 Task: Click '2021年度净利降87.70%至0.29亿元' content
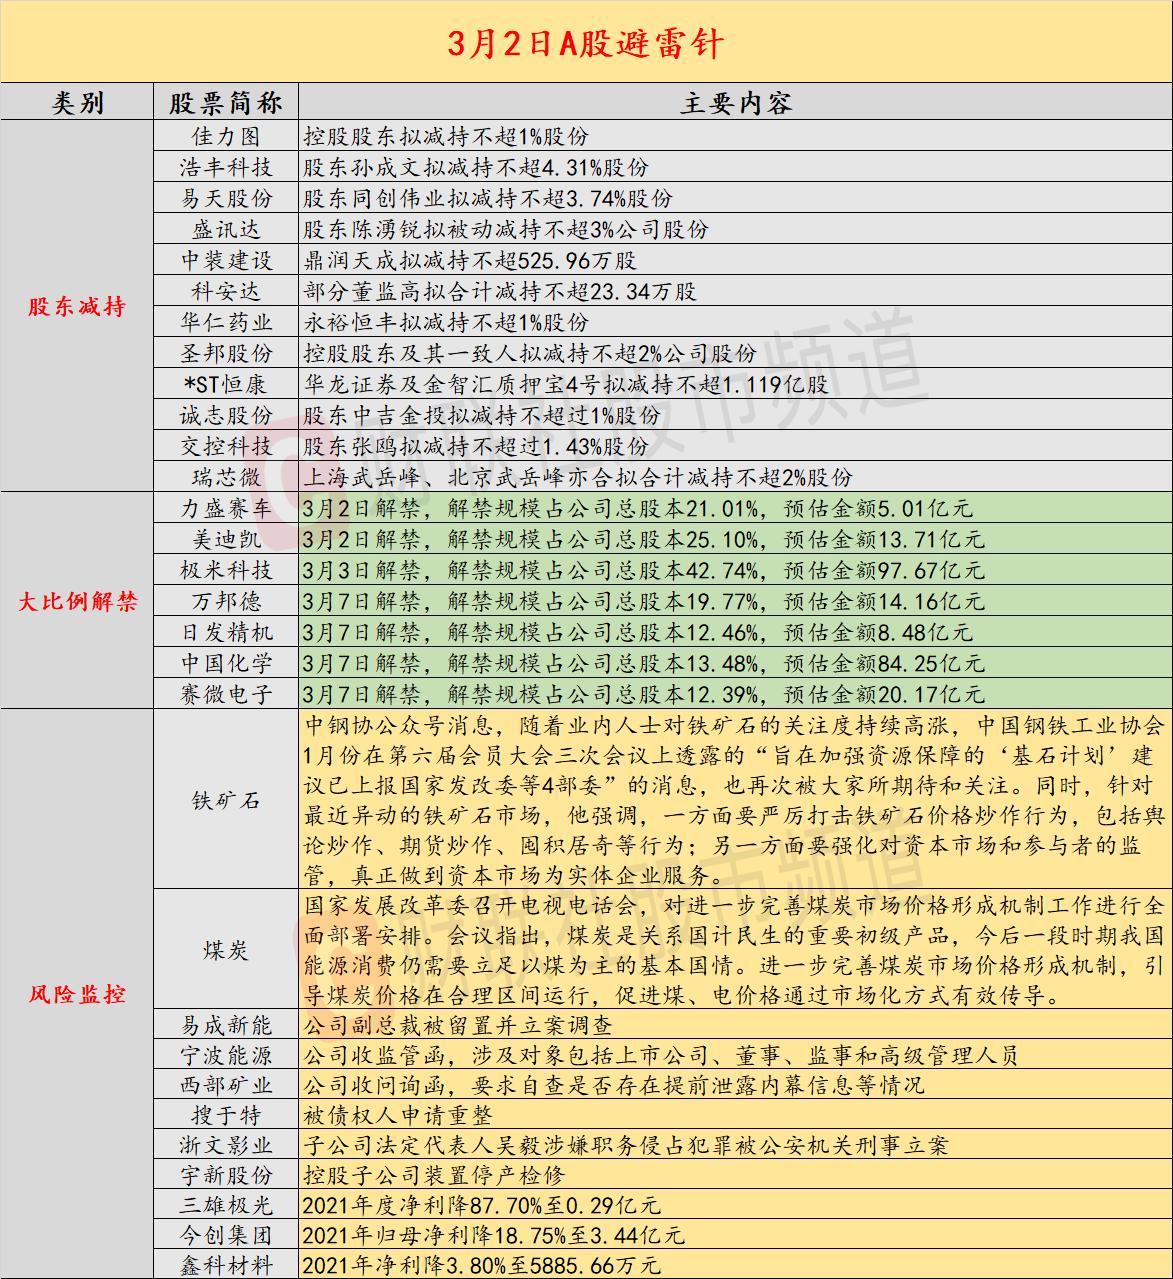click(481, 1205)
